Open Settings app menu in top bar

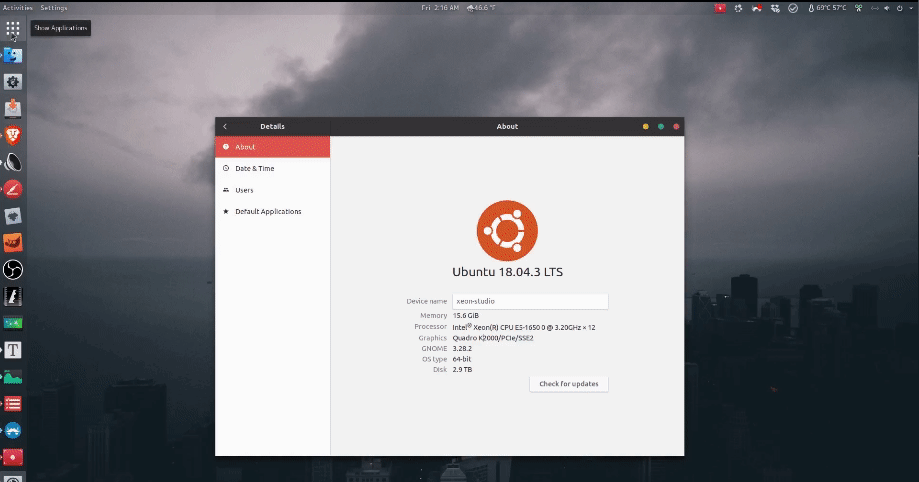pyautogui.click(x=54, y=8)
